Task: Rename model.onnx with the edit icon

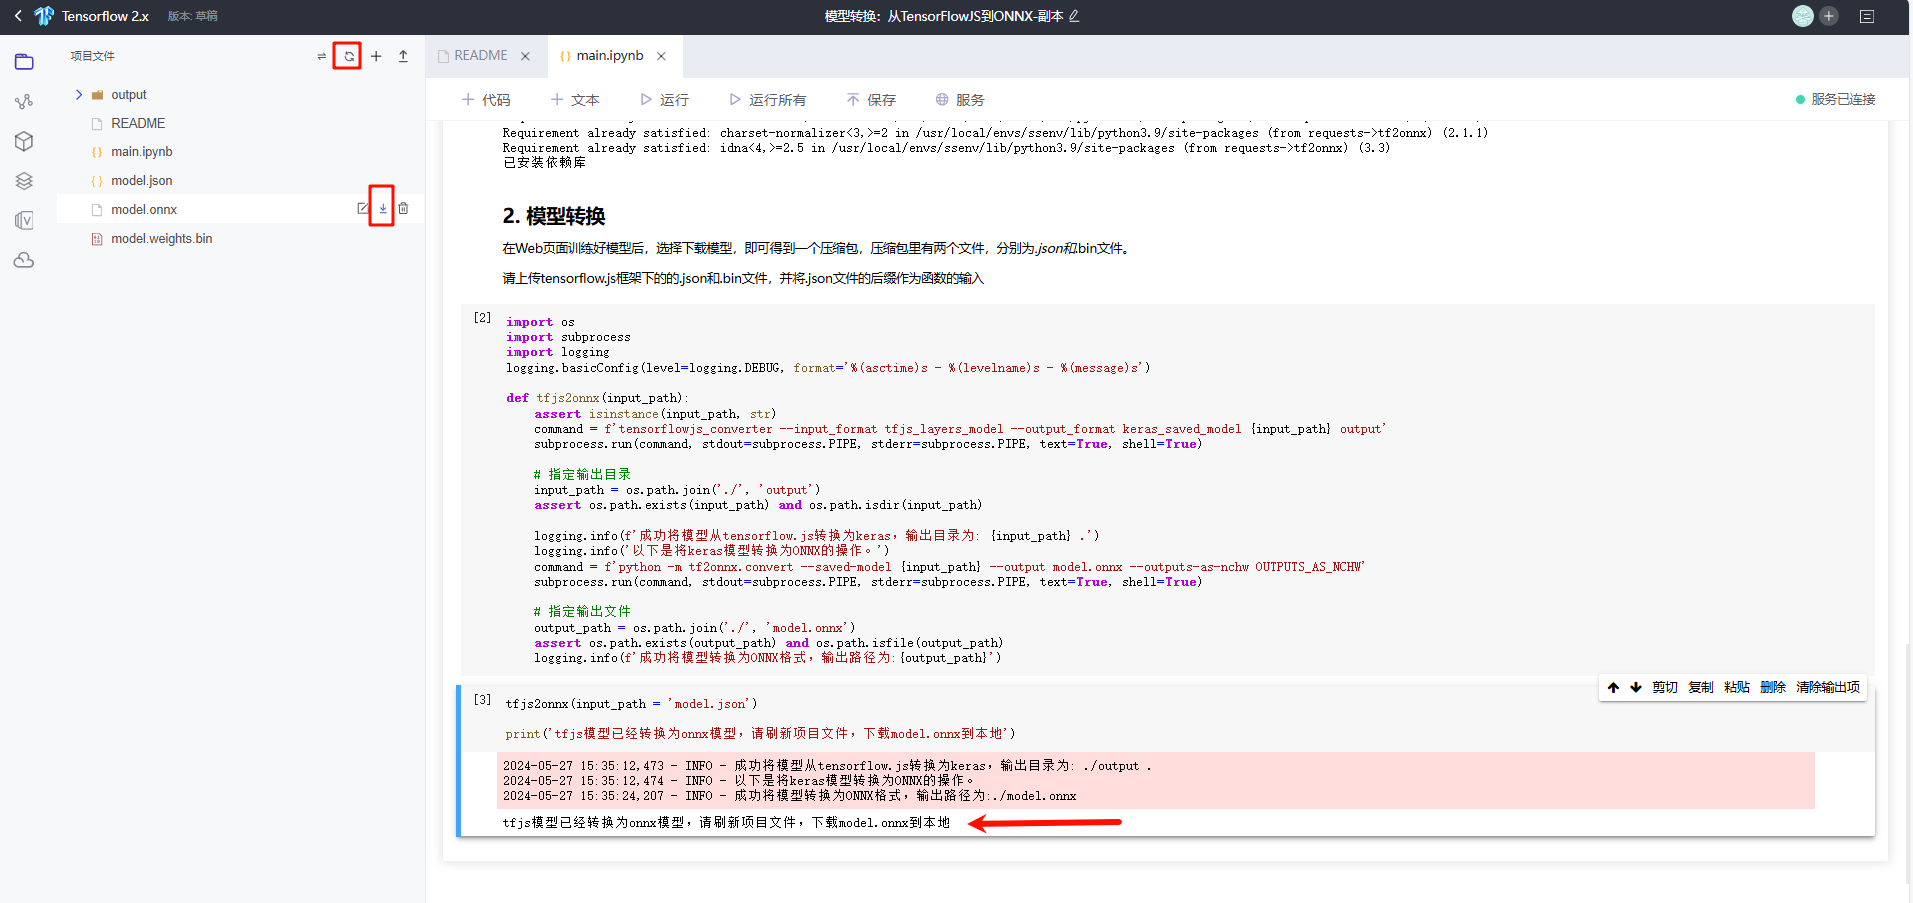Action: click(363, 208)
